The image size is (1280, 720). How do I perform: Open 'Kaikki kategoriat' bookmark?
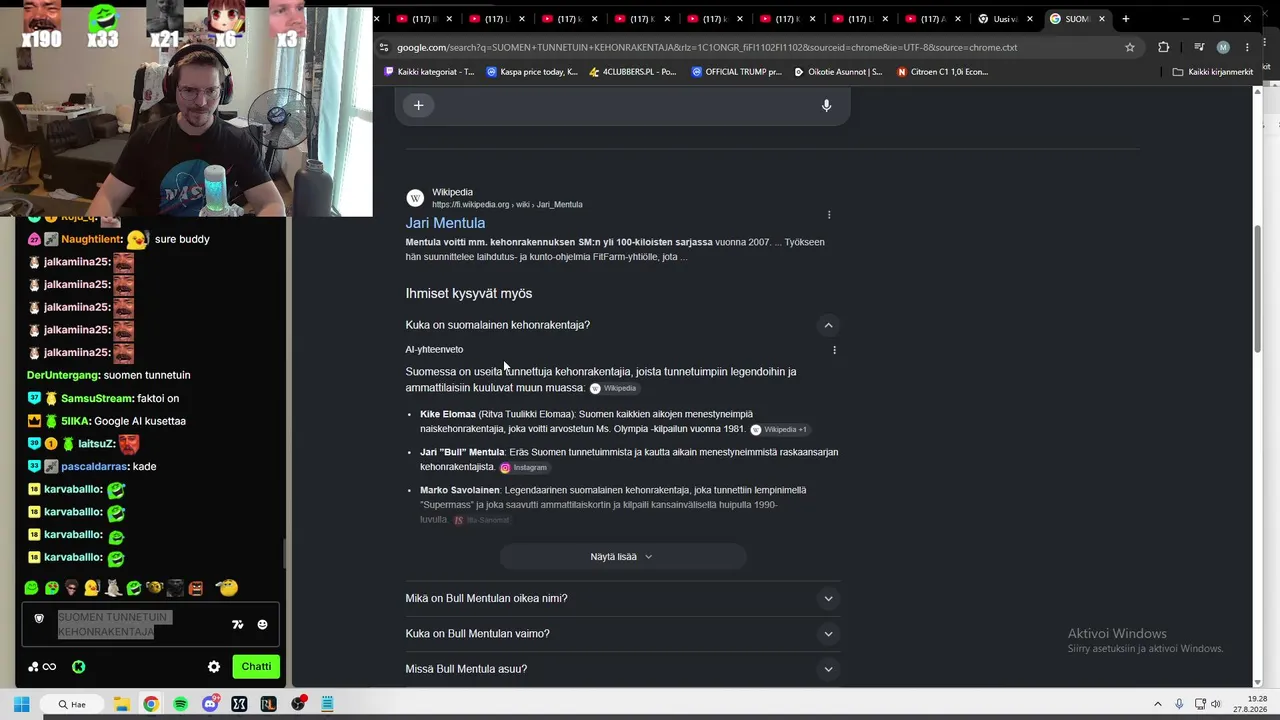429,72
